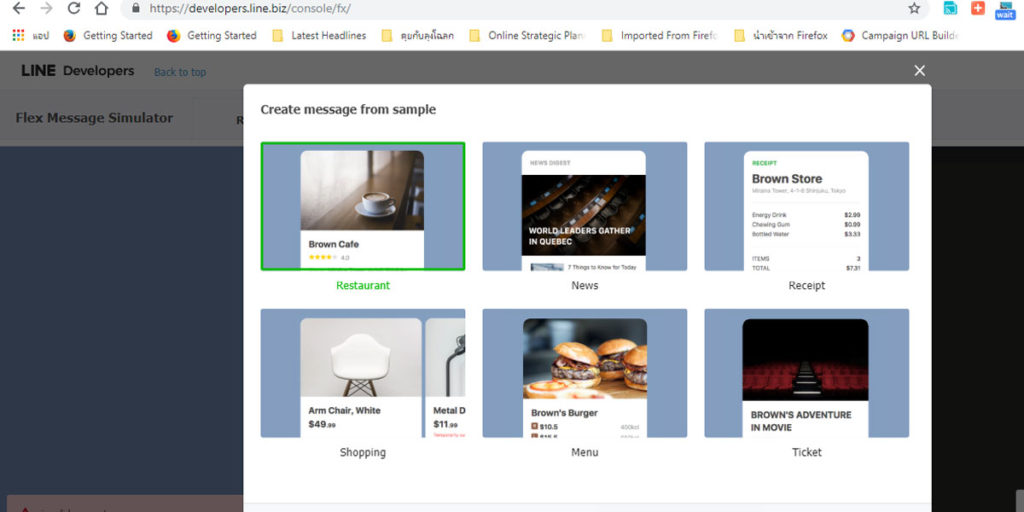Open the Latest Headlines bookmark folder
Screen dimensions: 1024x512
[x=319, y=35]
